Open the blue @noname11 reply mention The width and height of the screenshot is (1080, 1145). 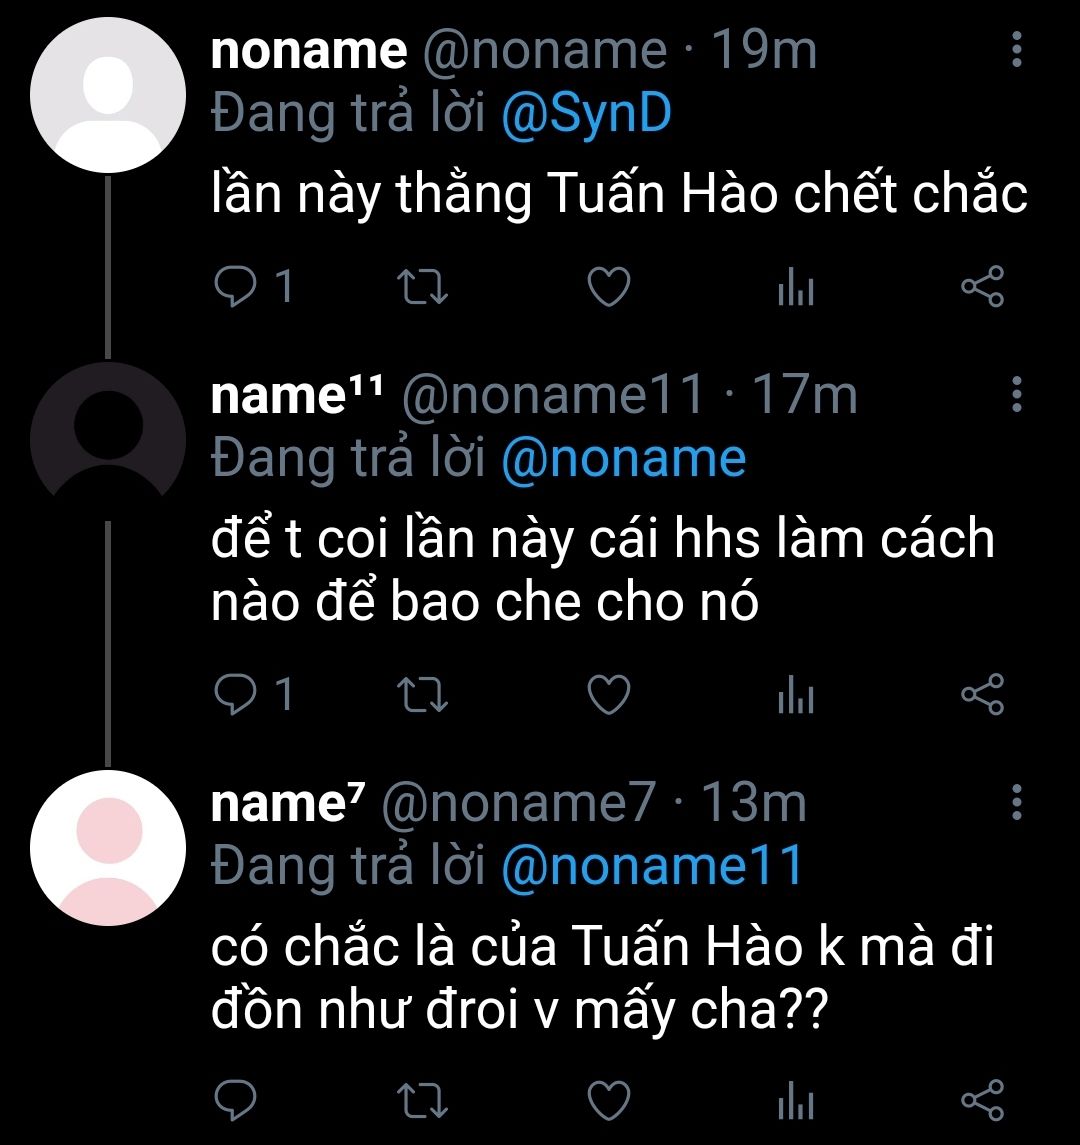651,864
